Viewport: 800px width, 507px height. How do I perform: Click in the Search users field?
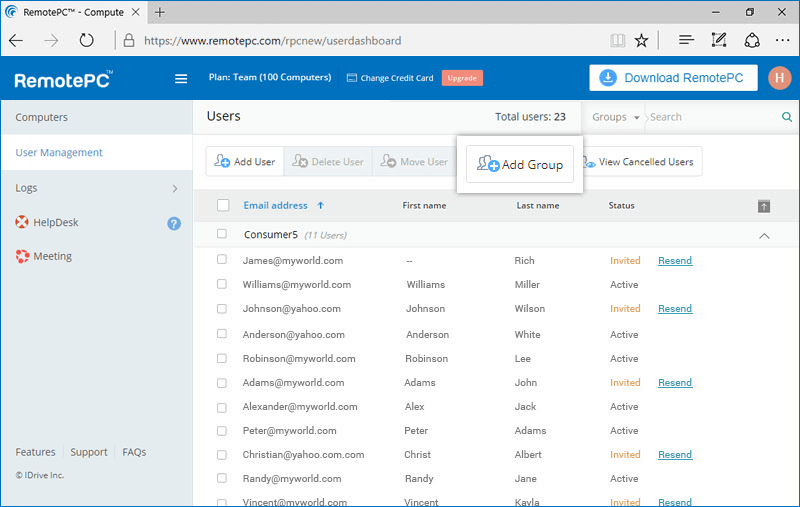tap(713, 117)
